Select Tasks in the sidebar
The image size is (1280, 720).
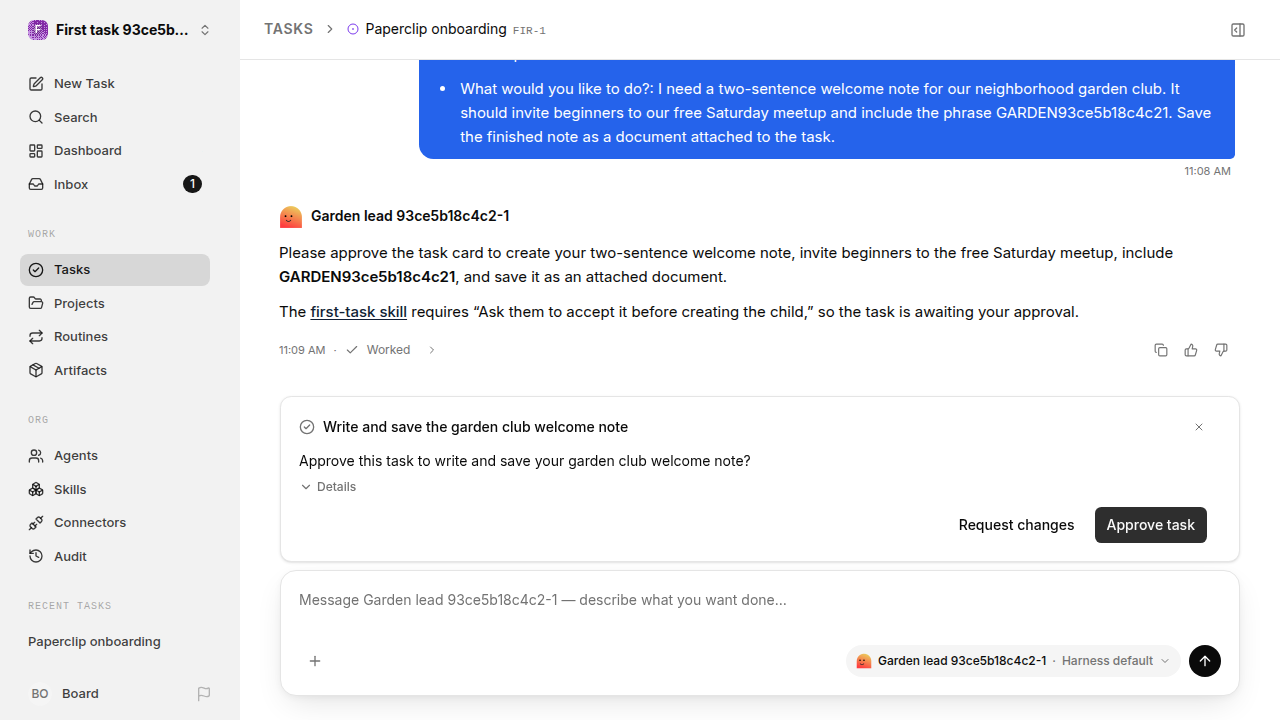(115, 270)
